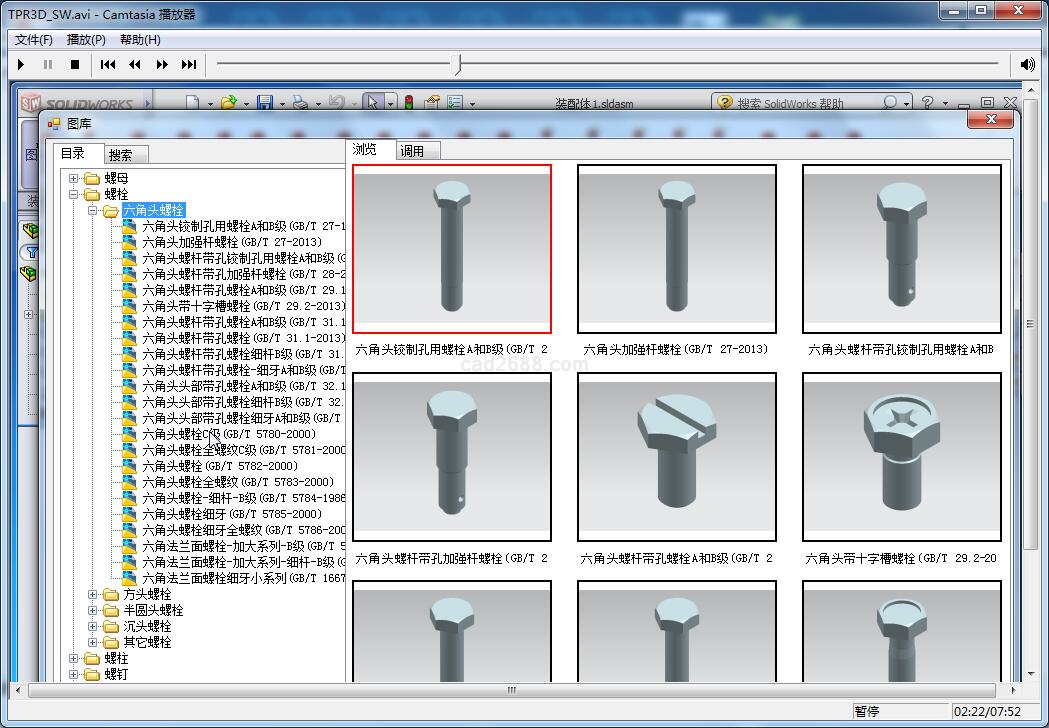The width and height of the screenshot is (1049, 728).
Task: Click the SolidWorks select cursor tool
Action: (372, 102)
